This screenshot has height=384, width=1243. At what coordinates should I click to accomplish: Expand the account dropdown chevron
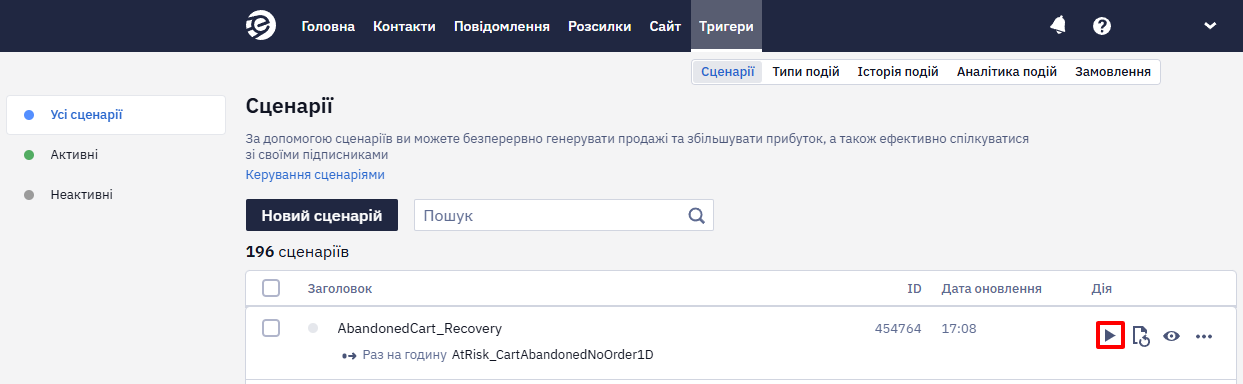[1210, 26]
